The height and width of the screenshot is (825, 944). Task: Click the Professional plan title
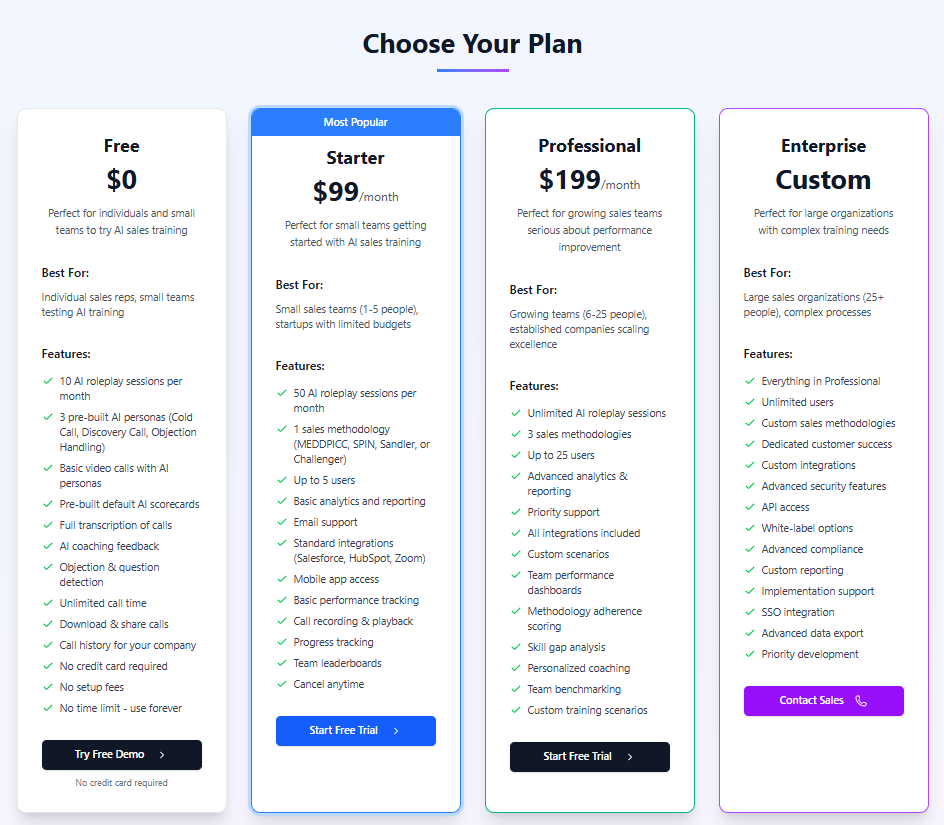589,146
